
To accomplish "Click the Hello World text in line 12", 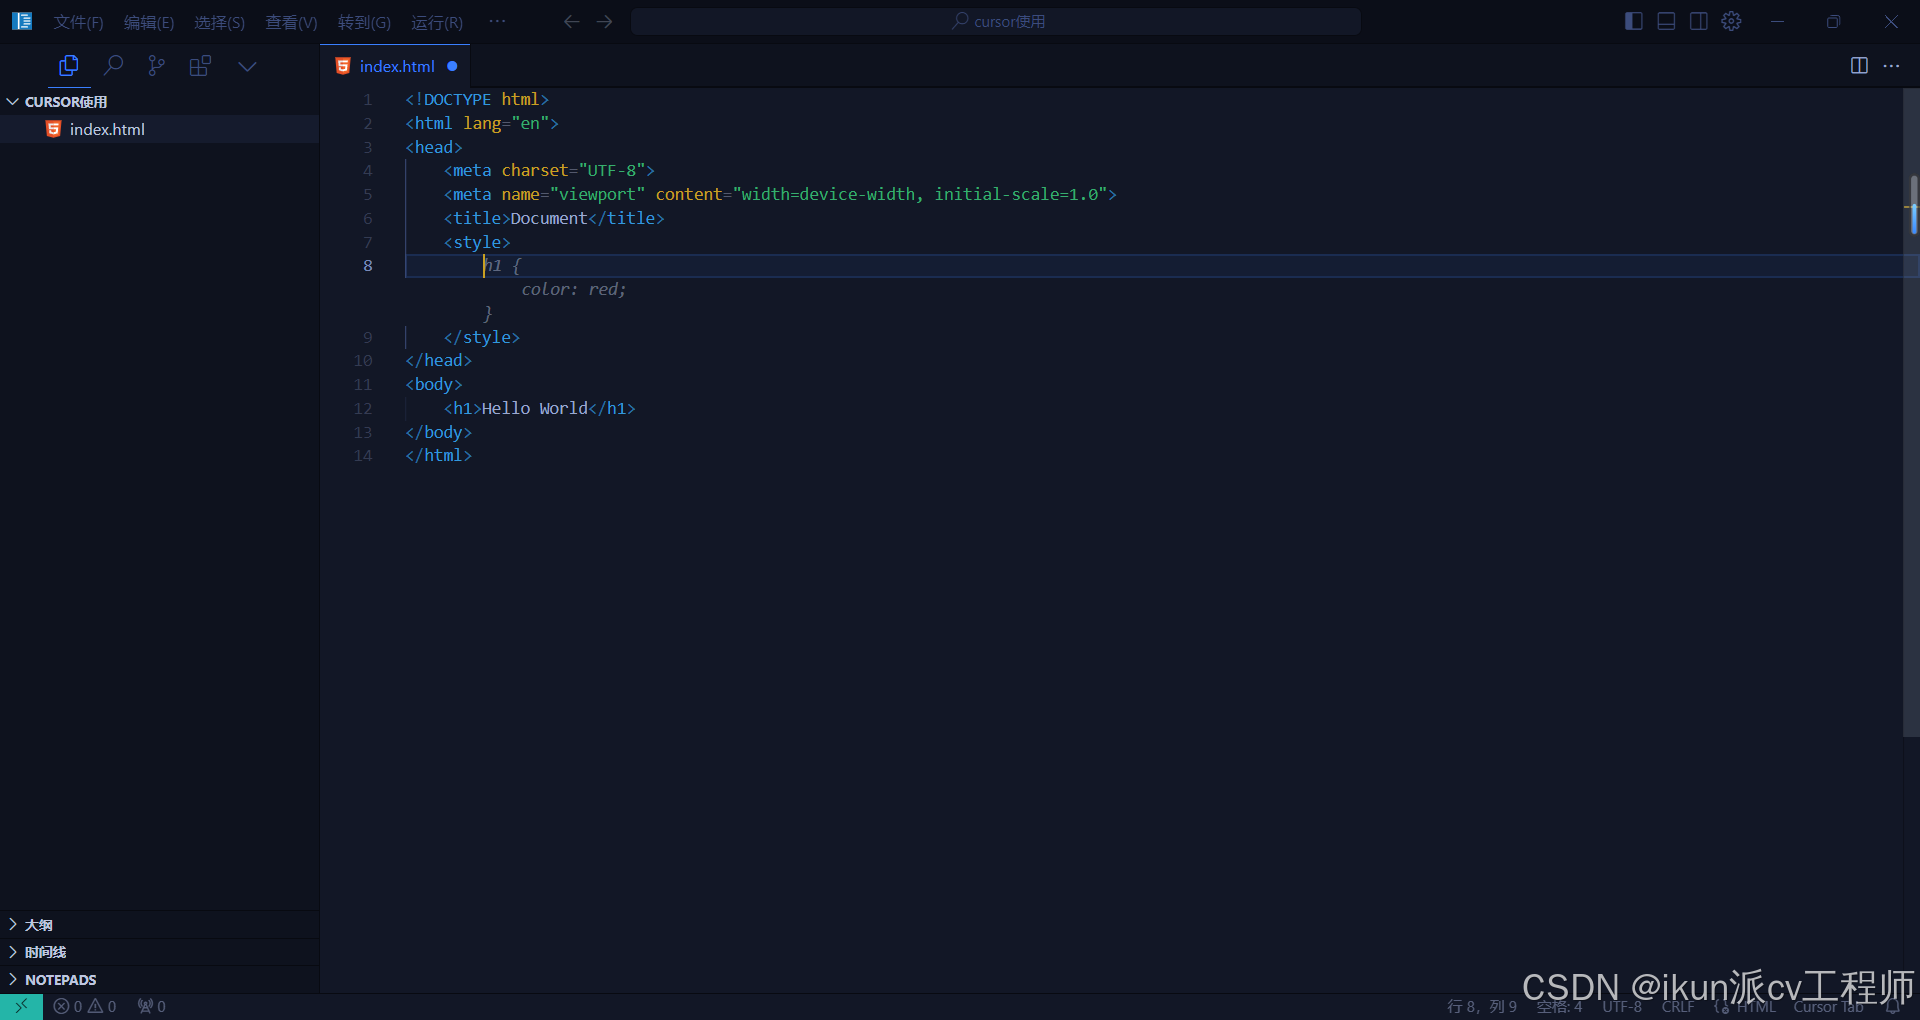I will [x=535, y=408].
